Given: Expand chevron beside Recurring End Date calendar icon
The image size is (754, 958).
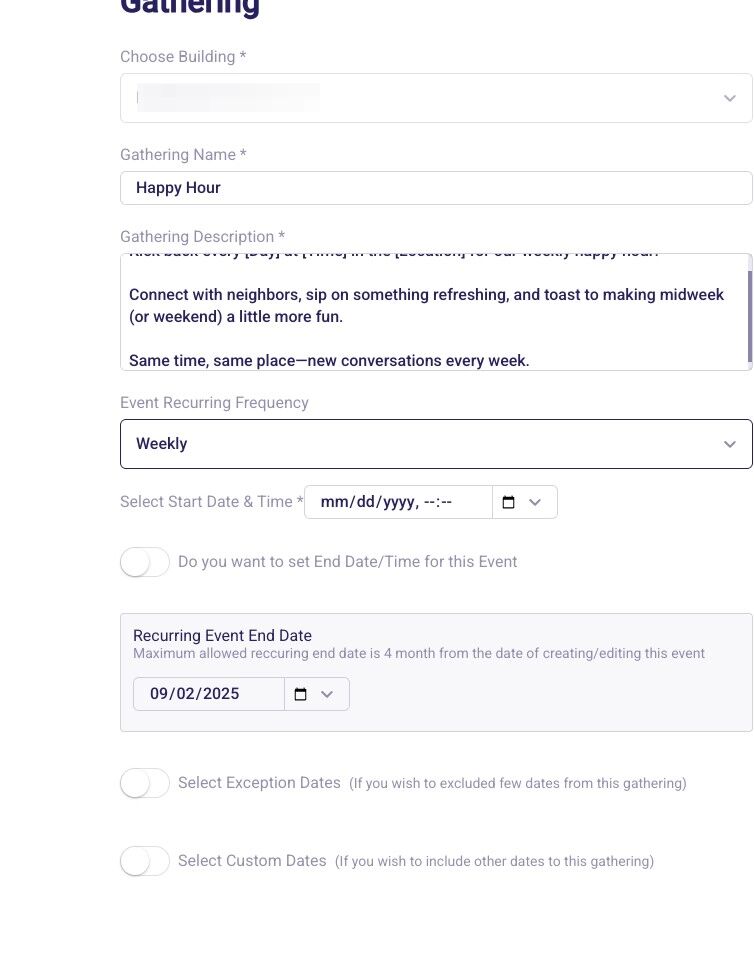Looking at the screenshot, I should tap(327, 694).
